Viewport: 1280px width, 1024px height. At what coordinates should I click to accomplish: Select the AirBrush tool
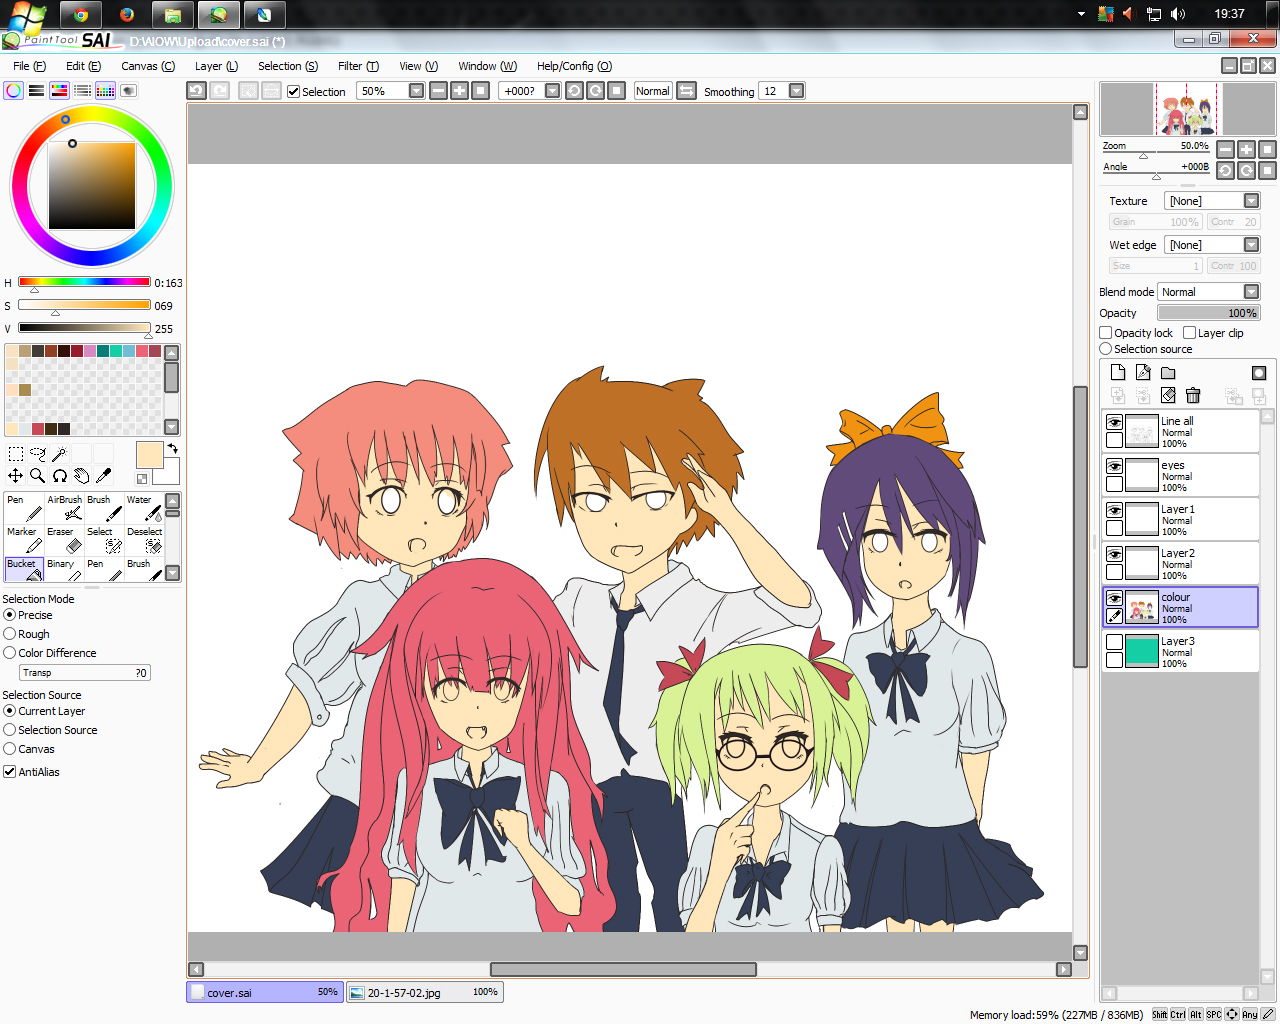point(64,508)
